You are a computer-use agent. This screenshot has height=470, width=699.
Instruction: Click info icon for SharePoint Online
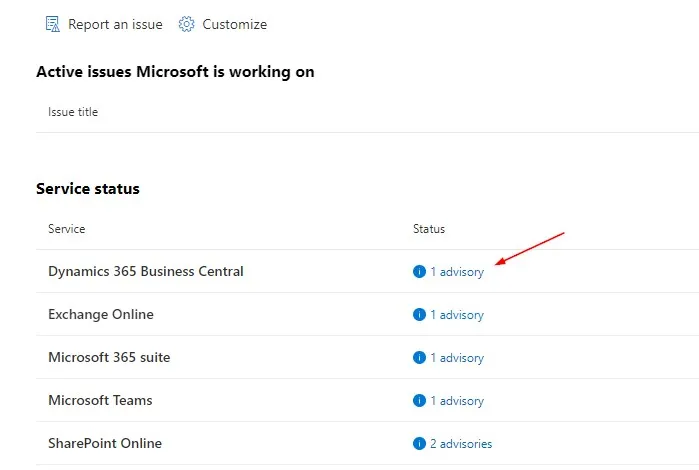(x=419, y=443)
